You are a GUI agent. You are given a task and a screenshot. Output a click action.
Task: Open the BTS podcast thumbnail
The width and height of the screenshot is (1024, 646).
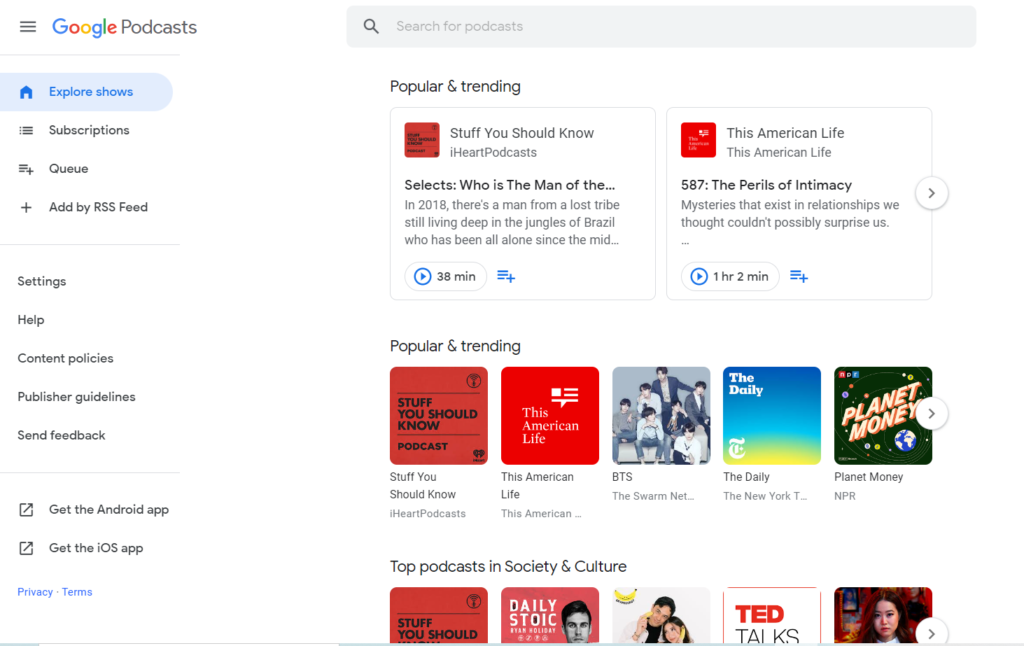[661, 416]
